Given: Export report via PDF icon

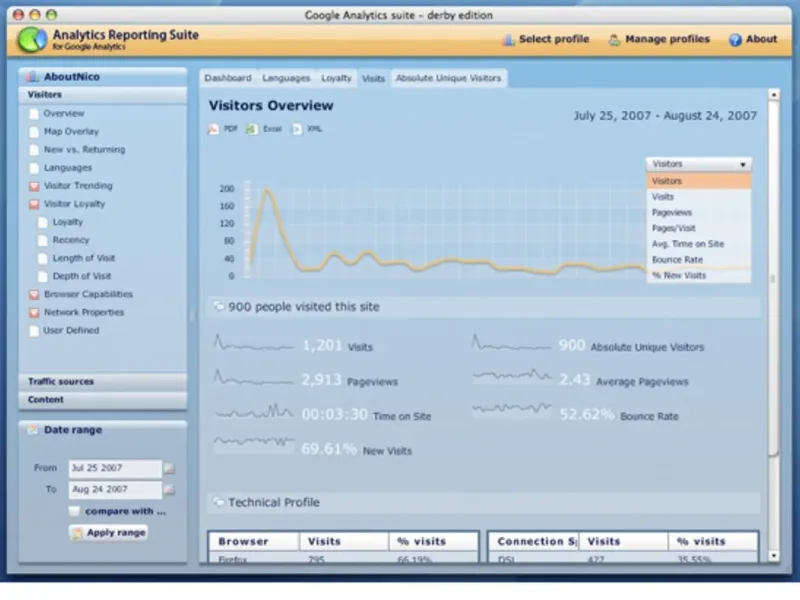Looking at the screenshot, I should pyautogui.click(x=213, y=129).
